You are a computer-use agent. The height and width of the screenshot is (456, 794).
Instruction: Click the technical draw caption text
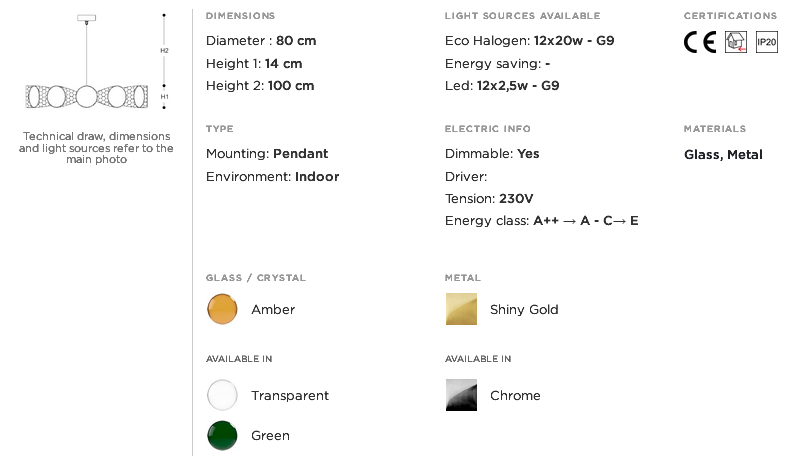pos(96,147)
